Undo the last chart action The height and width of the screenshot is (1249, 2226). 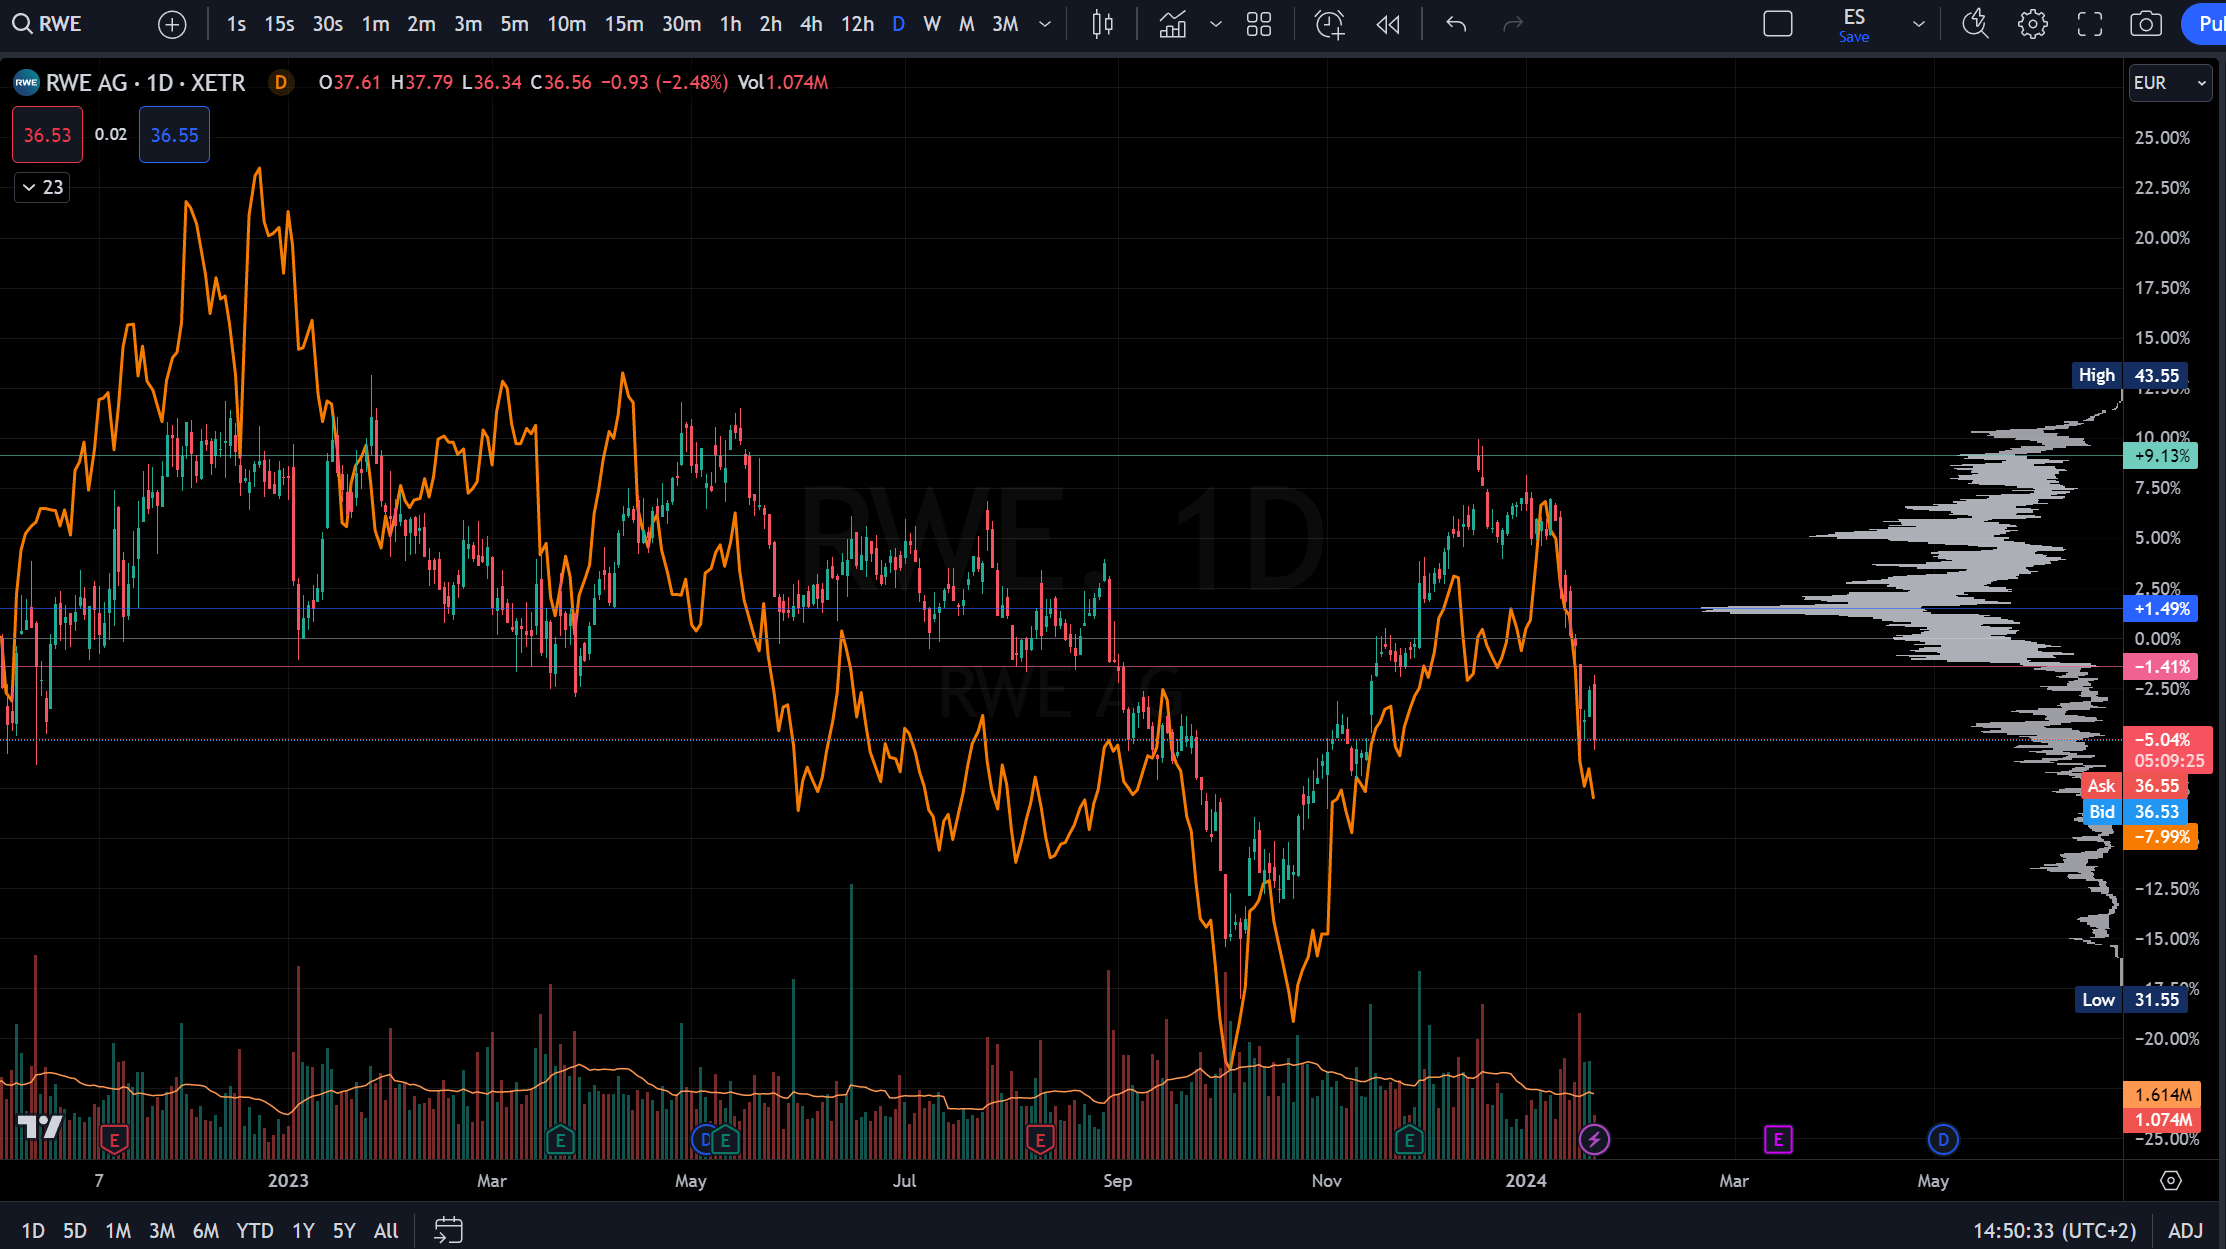point(1456,24)
